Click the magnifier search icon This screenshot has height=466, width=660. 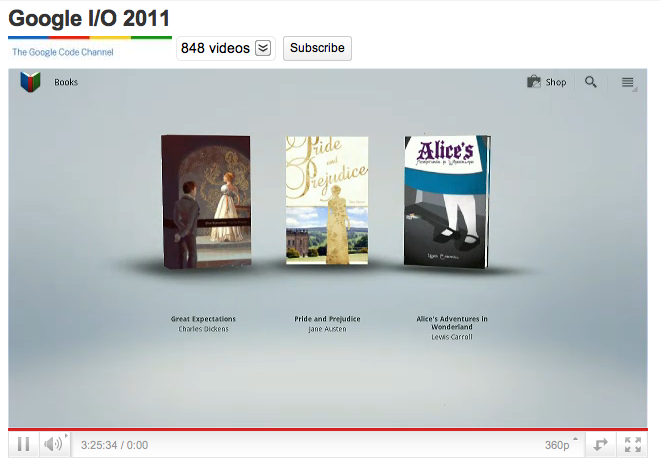coord(591,82)
